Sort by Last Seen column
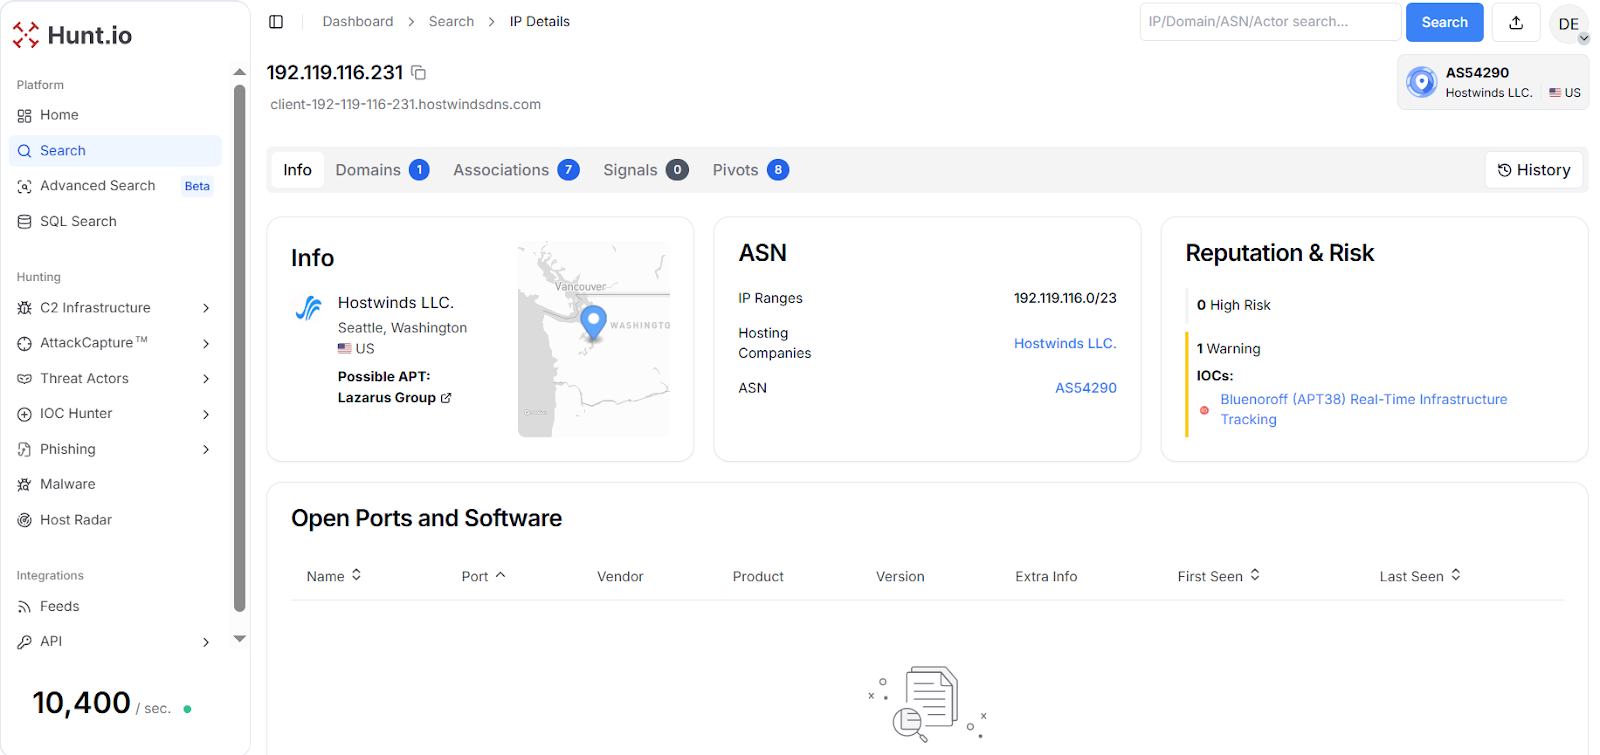 (1419, 576)
